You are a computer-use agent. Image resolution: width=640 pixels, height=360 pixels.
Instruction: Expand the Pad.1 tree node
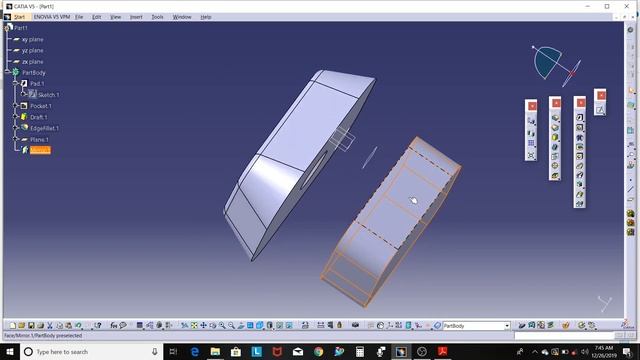coord(16,83)
